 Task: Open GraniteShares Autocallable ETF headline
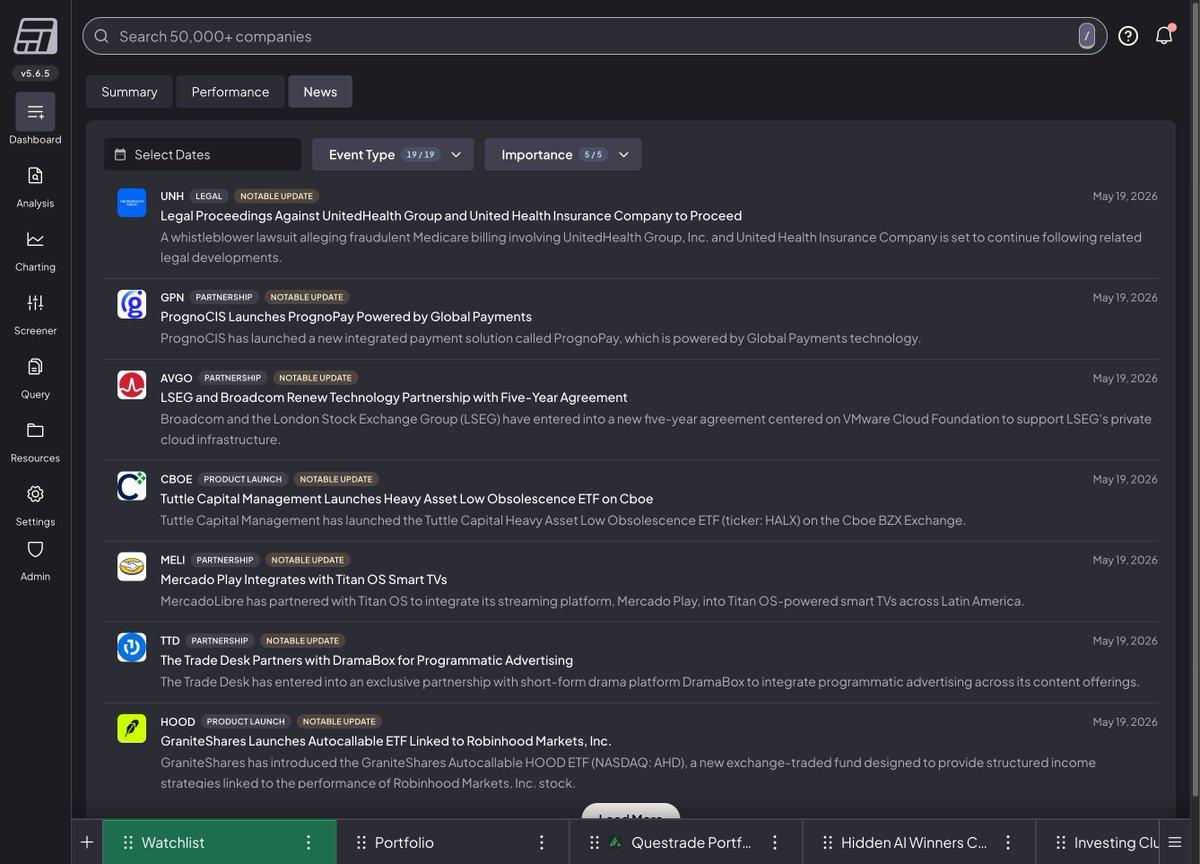click(386, 742)
